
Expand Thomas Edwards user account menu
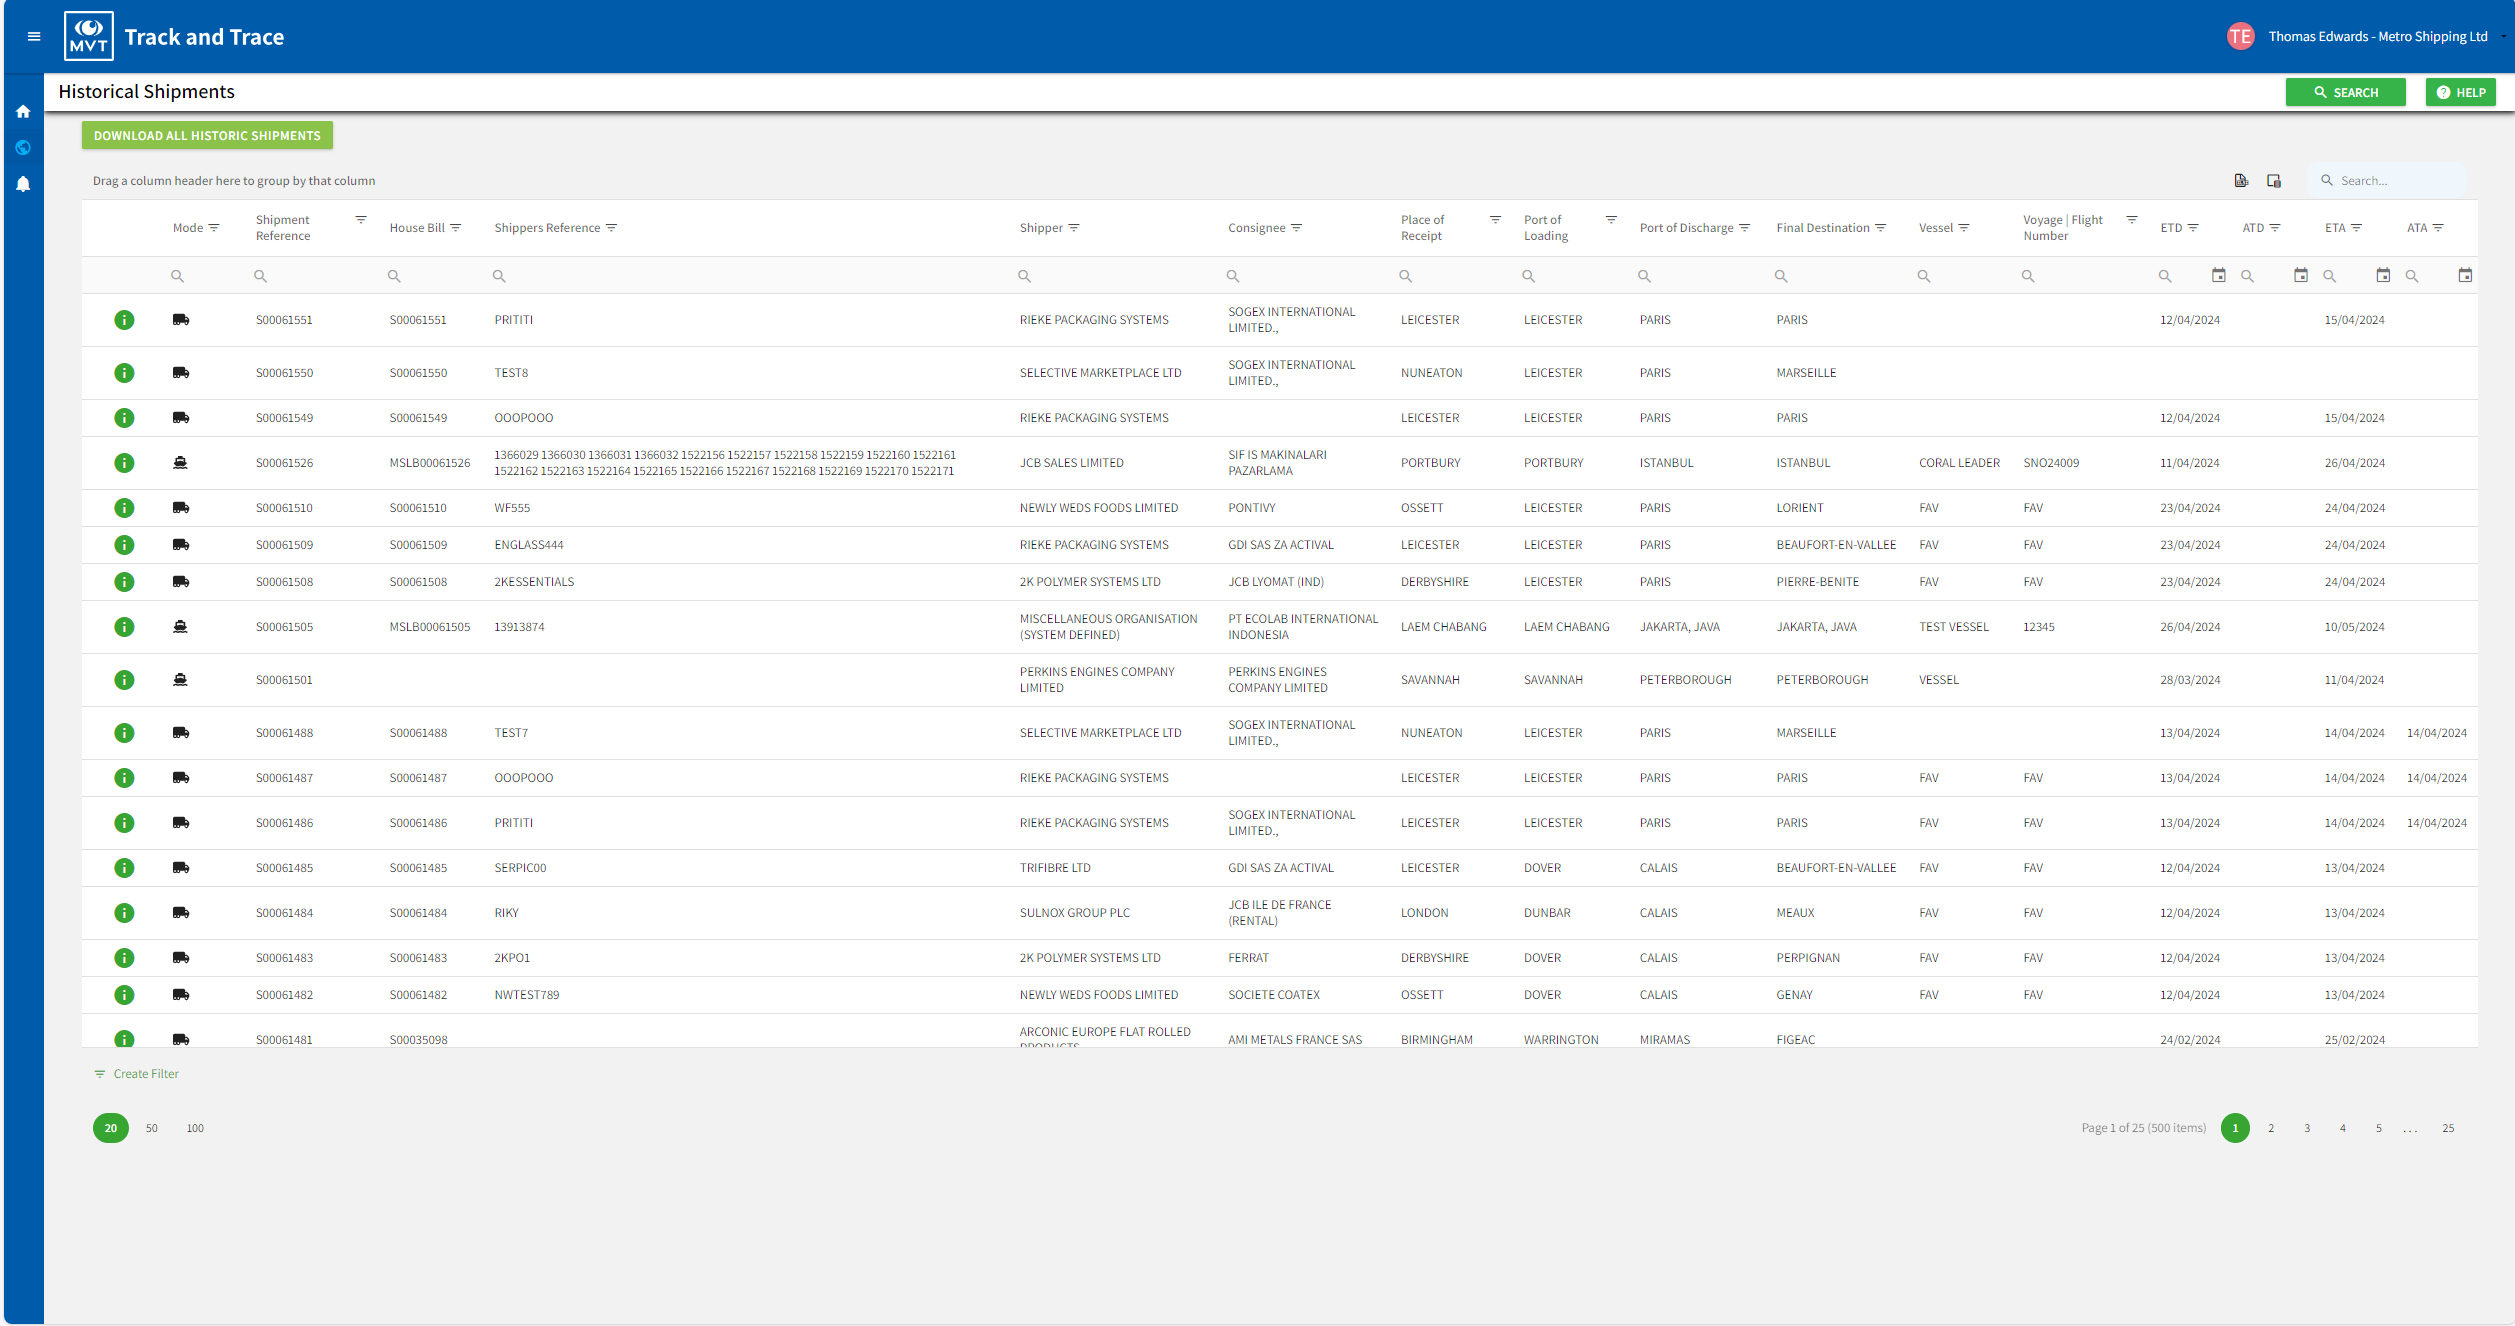pos(2377,37)
